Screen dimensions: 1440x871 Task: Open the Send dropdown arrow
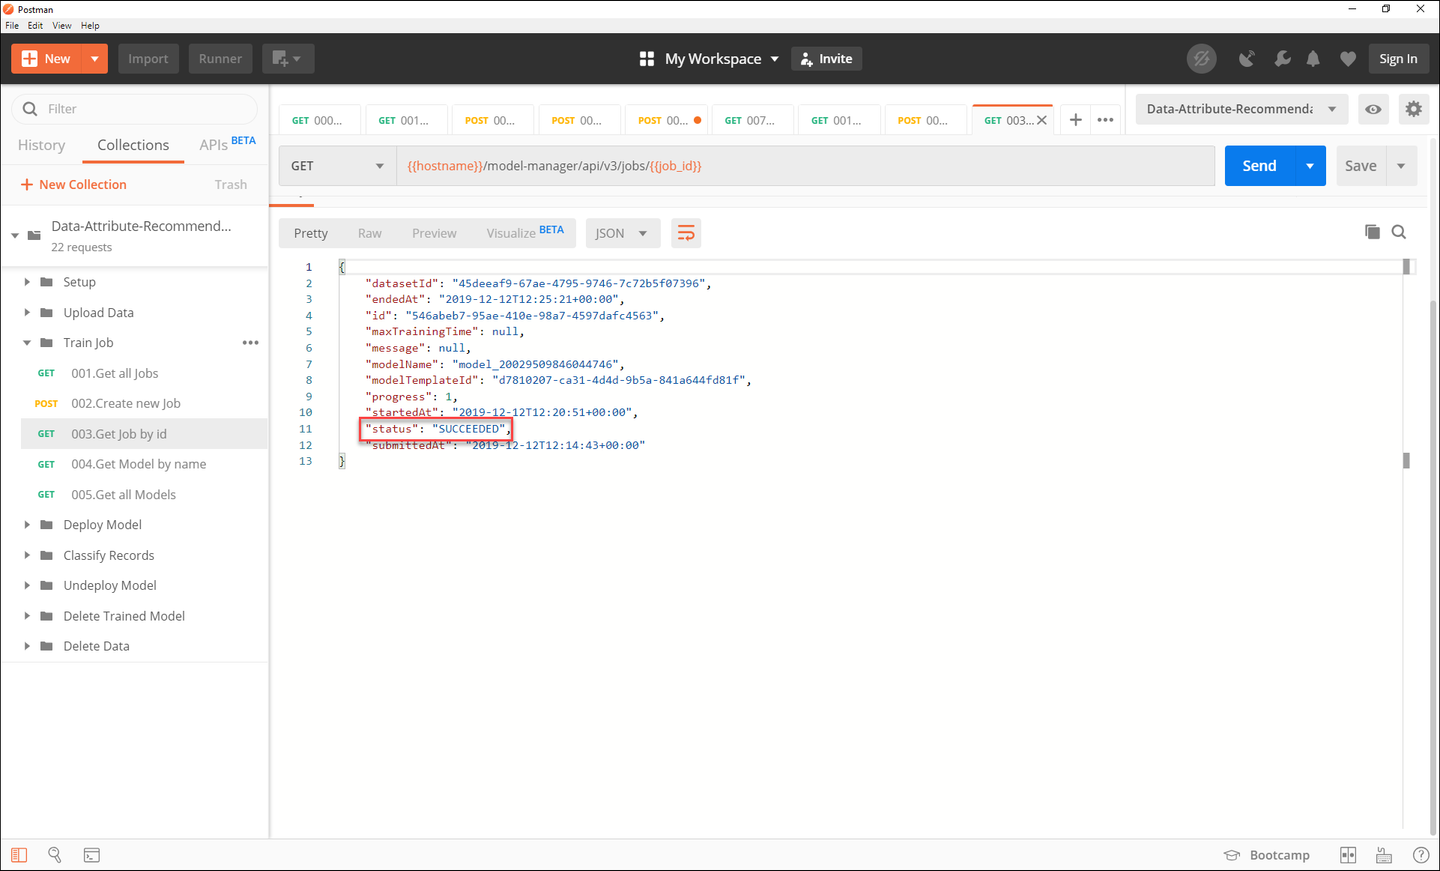[1310, 166]
